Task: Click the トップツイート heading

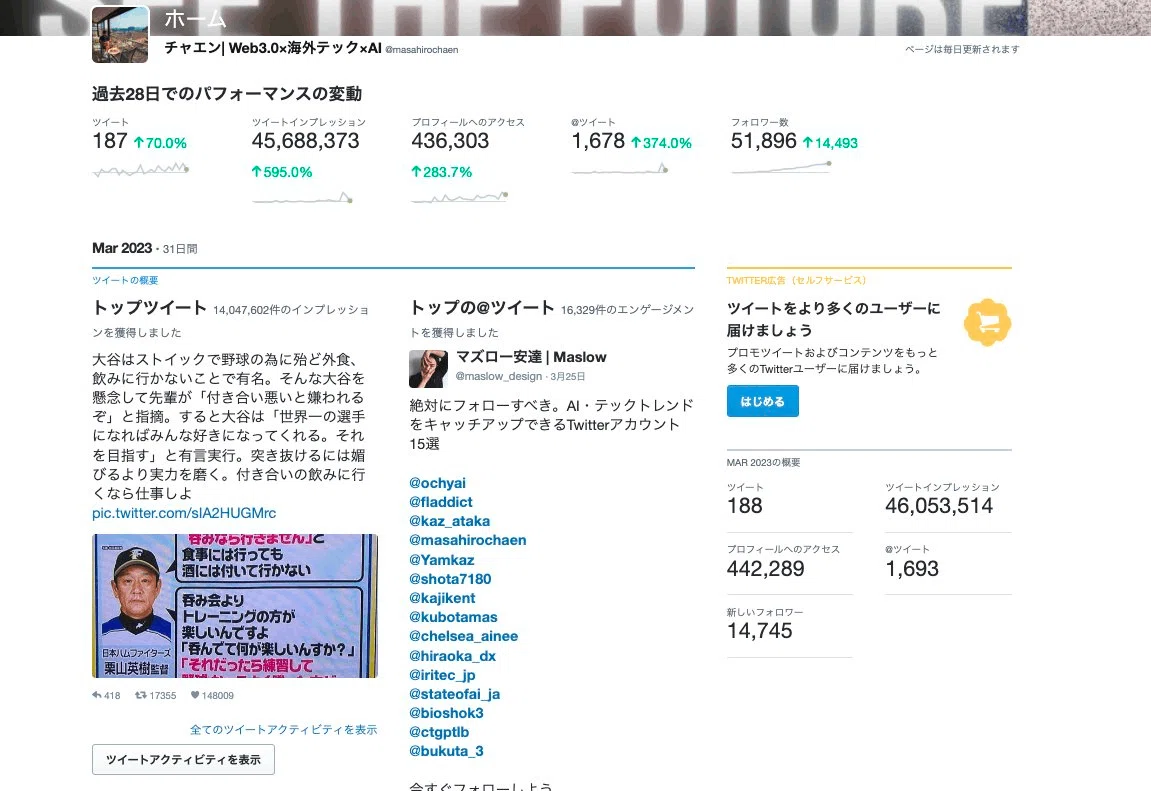Action: click(149, 307)
